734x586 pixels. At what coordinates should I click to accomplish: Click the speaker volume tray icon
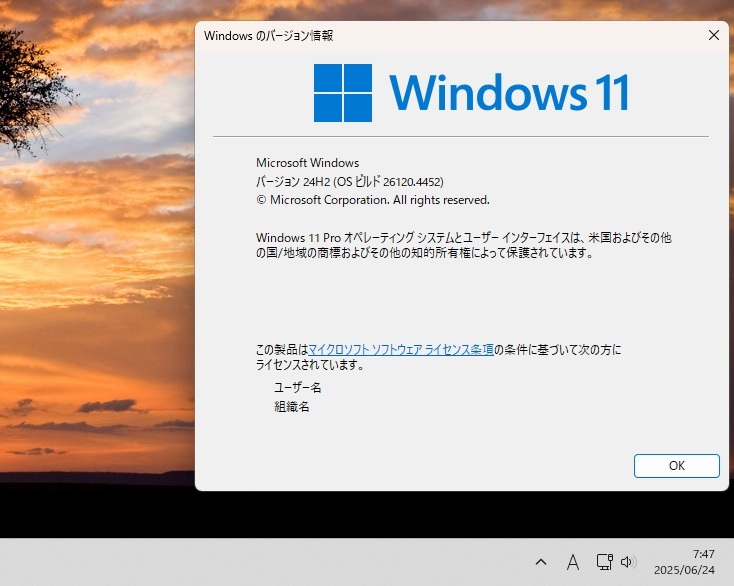[627, 562]
